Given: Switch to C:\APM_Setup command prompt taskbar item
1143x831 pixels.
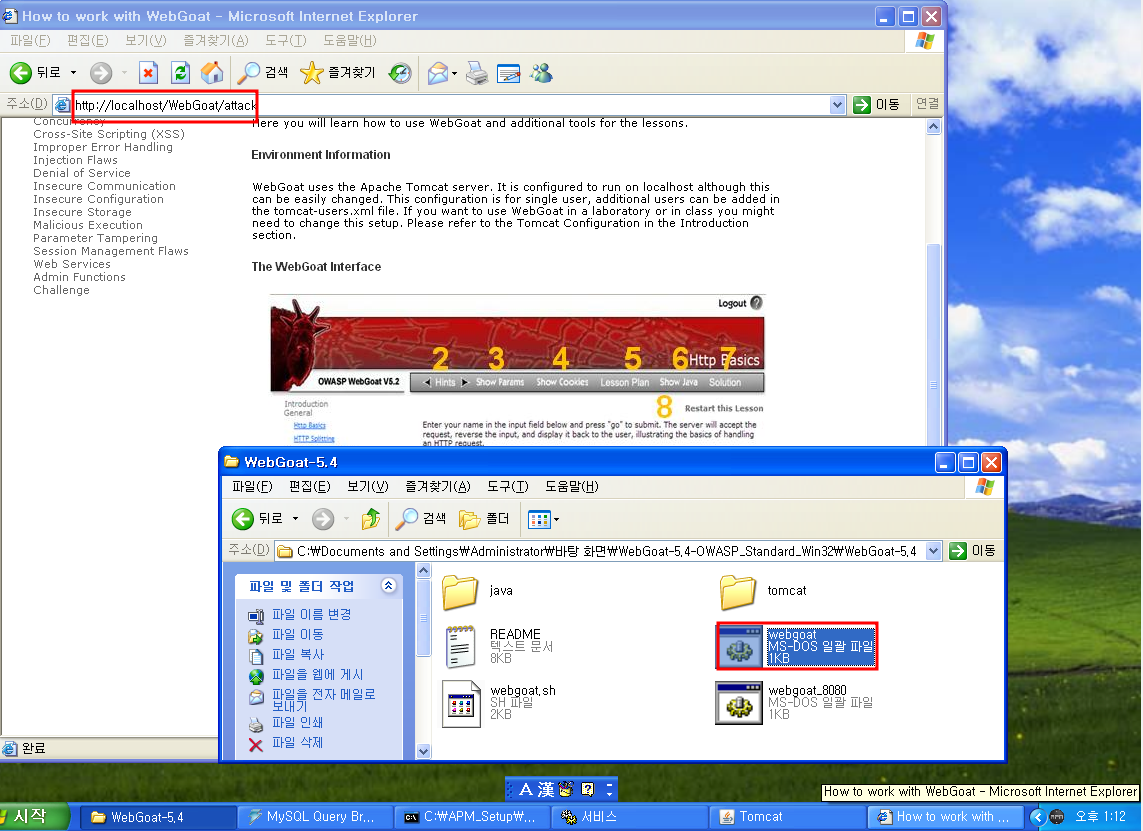Looking at the screenshot, I should click(472, 817).
